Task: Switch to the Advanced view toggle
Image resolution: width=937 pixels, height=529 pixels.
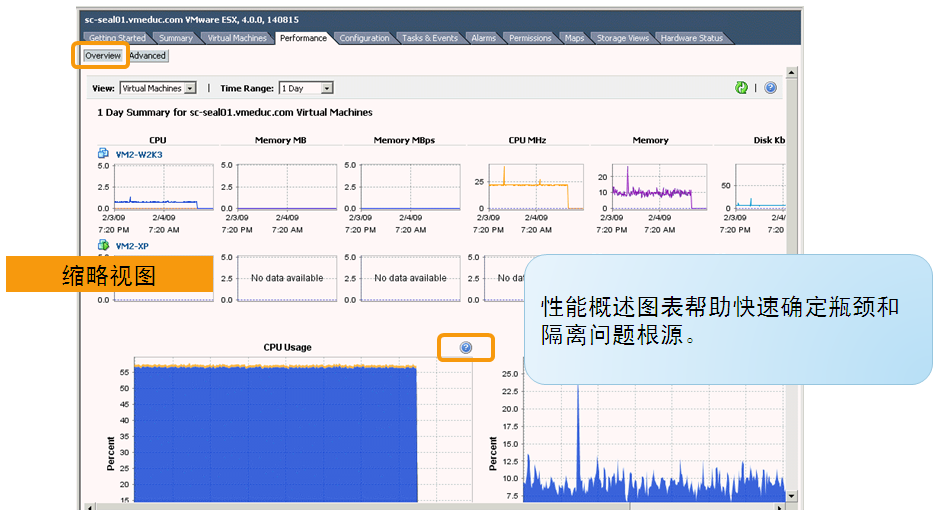Action: [x=148, y=56]
